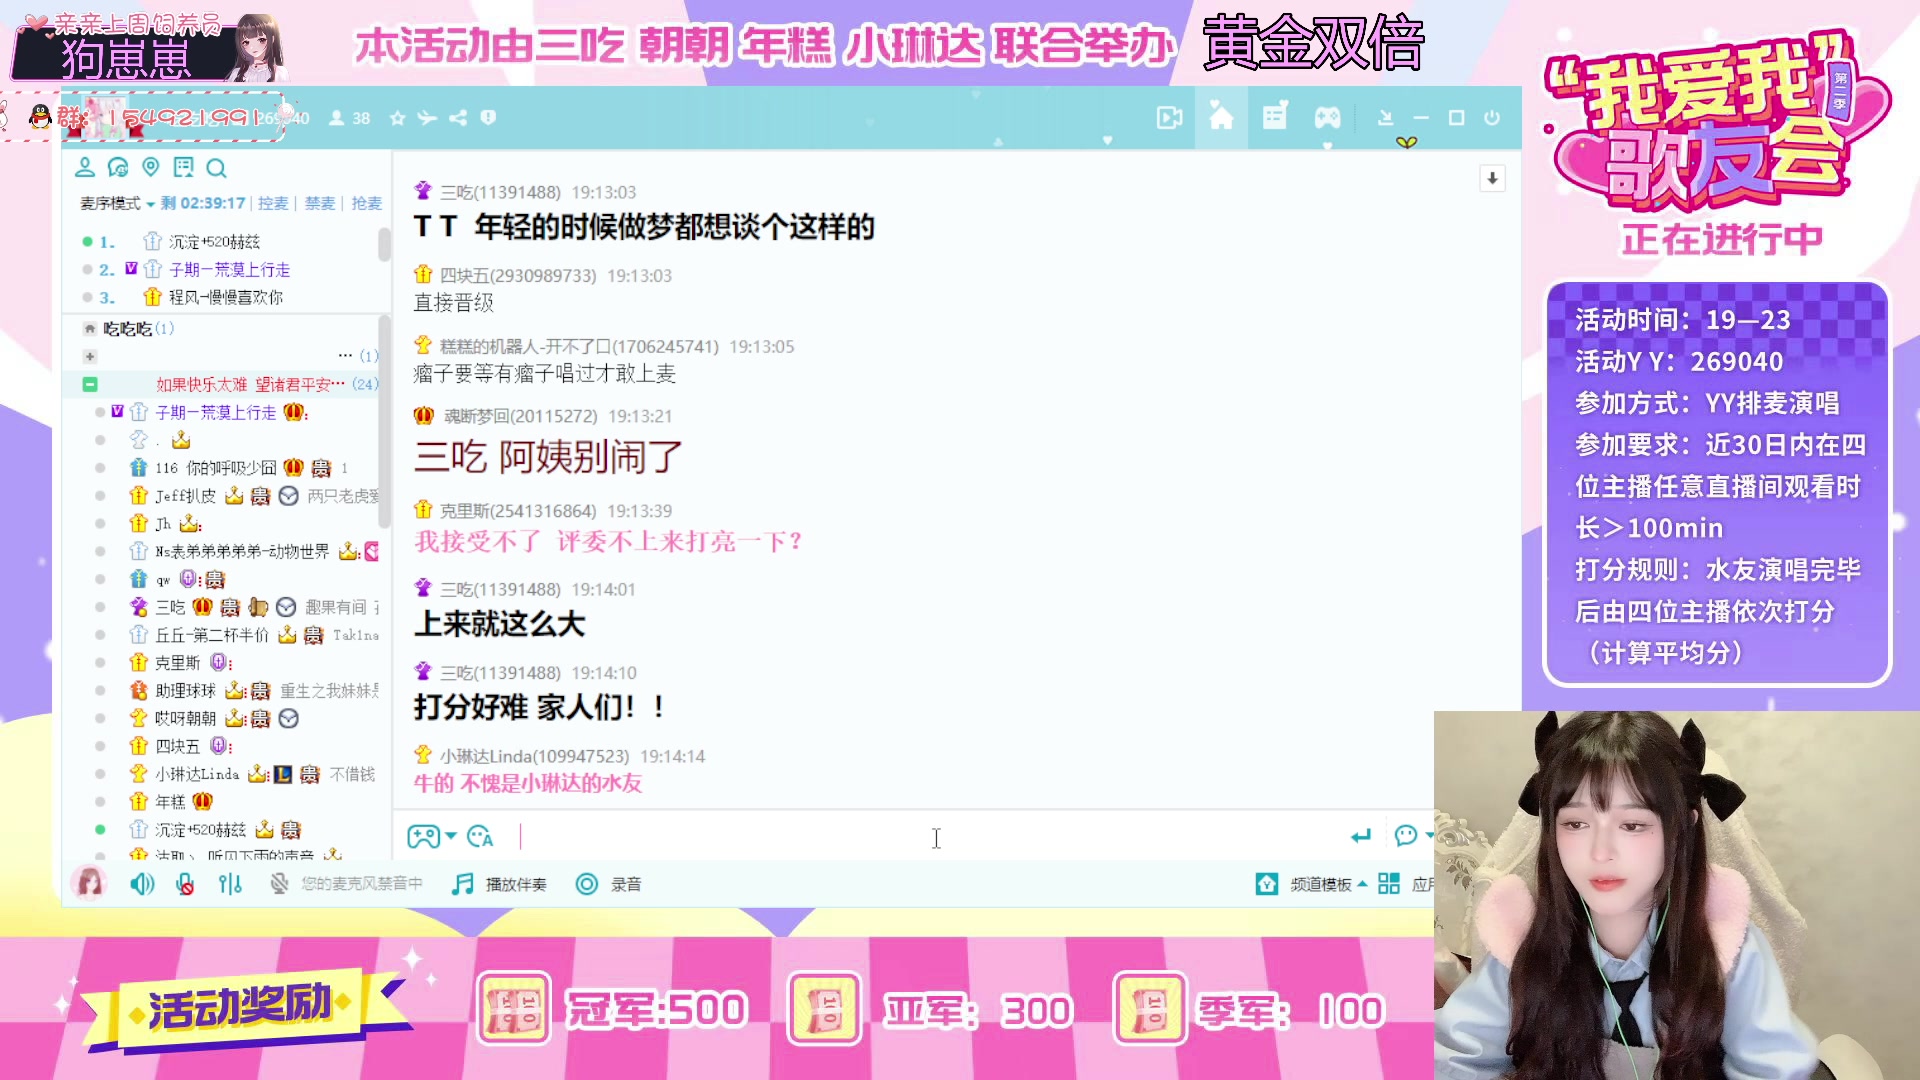Jump to latest message with down arrow
Screen dimensions: 1920x1080
(1492, 179)
